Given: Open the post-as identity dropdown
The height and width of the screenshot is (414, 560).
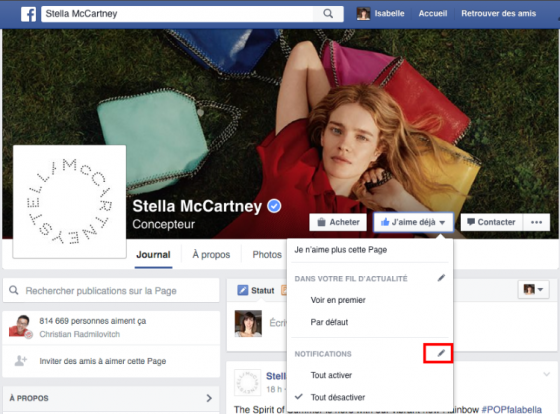Looking at the screenshot, I should click(533, 290).
